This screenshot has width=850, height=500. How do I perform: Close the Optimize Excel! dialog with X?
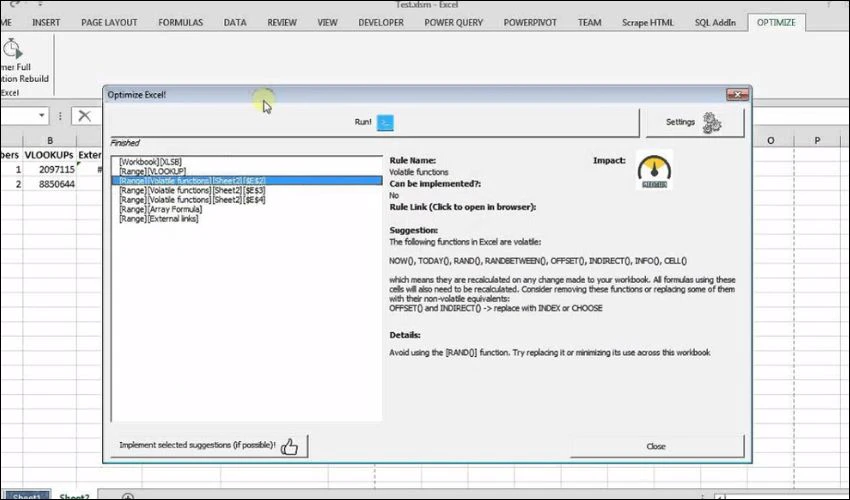737,94
